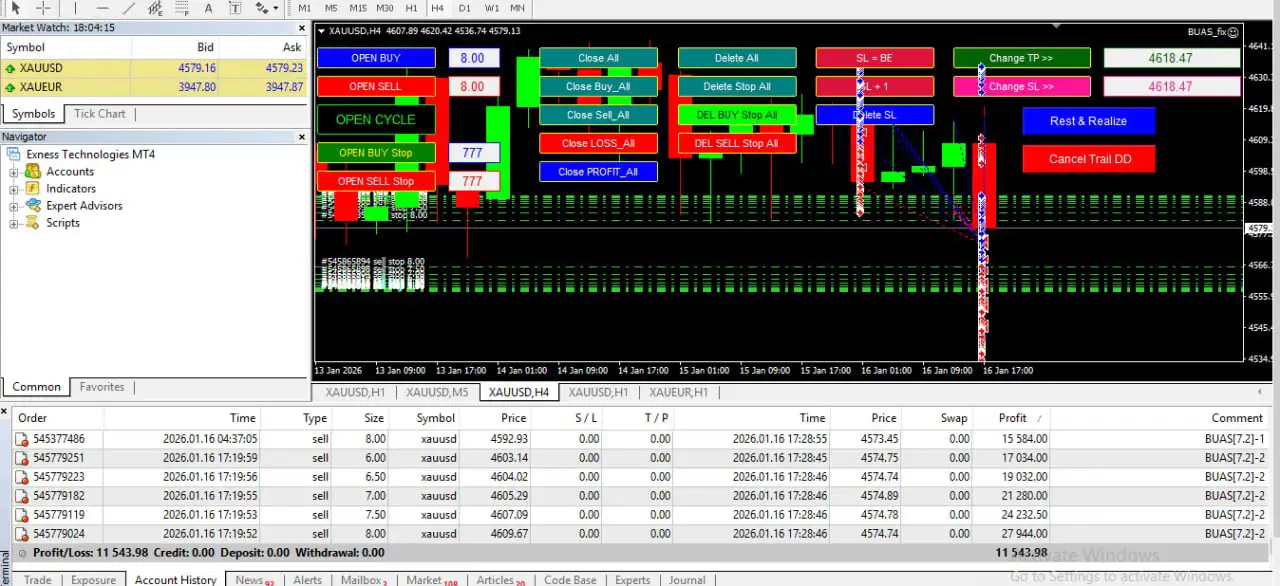Click the green OPEN BUY Stop button
Image resolution: width=1280 pixels, height=586 pixels.
[x=375, y=153]
